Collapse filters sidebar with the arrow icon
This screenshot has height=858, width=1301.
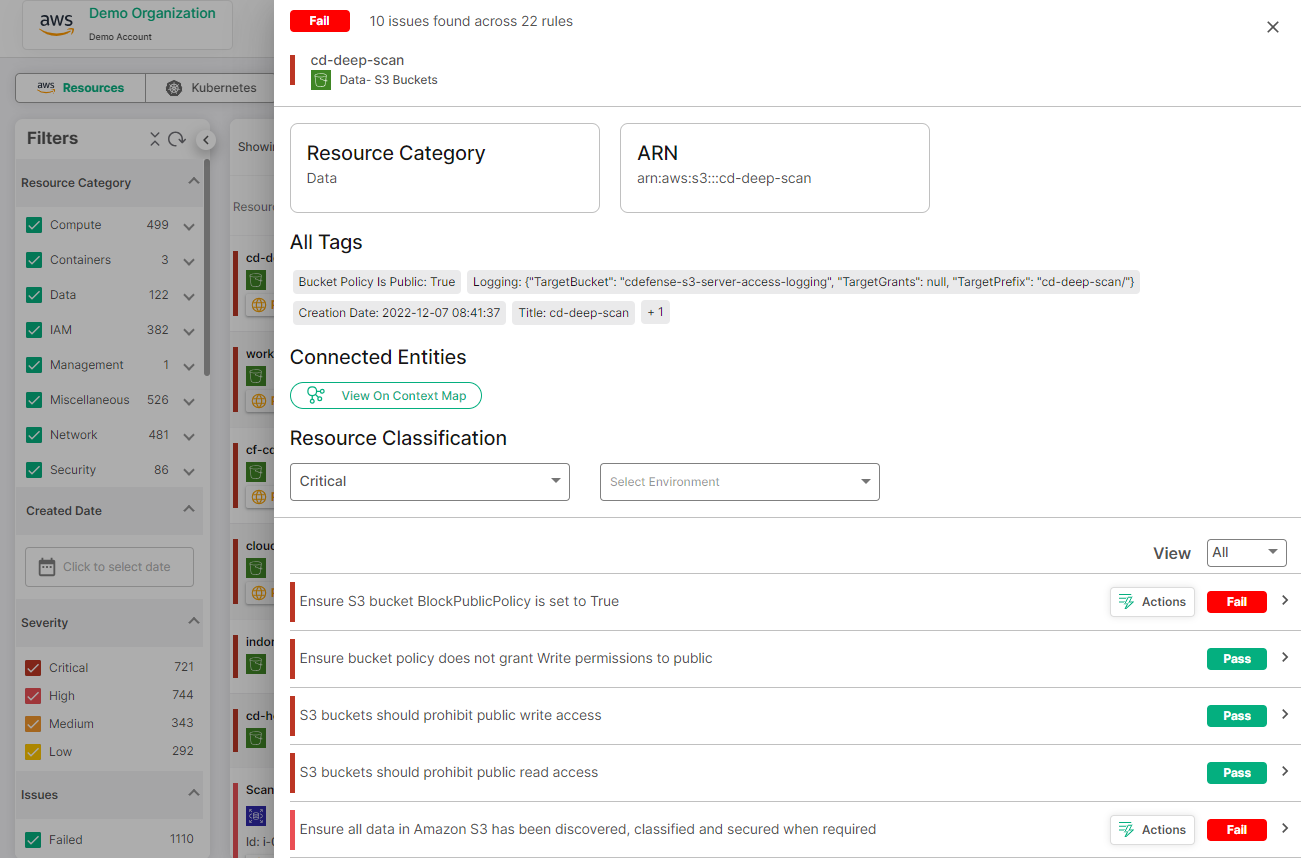(205, 140)
